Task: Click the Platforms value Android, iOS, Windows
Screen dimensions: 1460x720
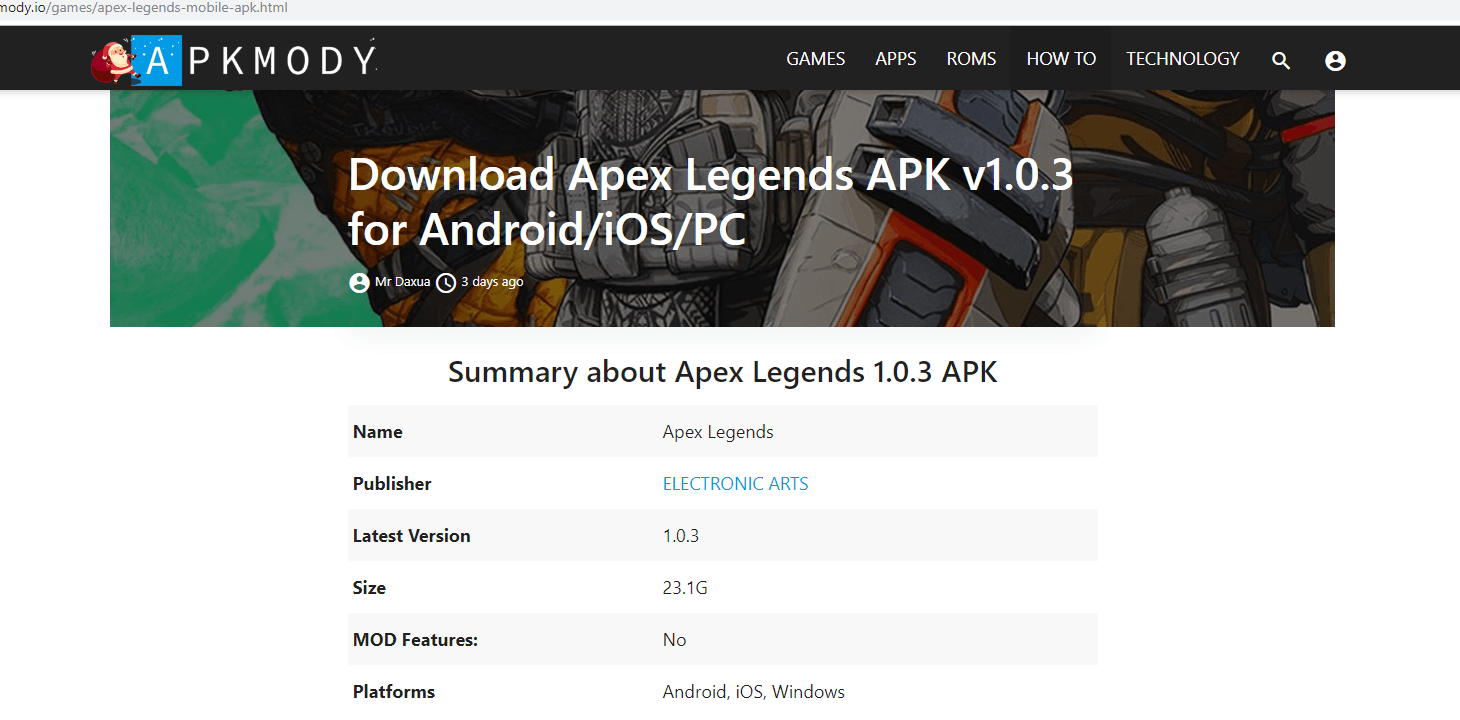Action: coord(753,692)
